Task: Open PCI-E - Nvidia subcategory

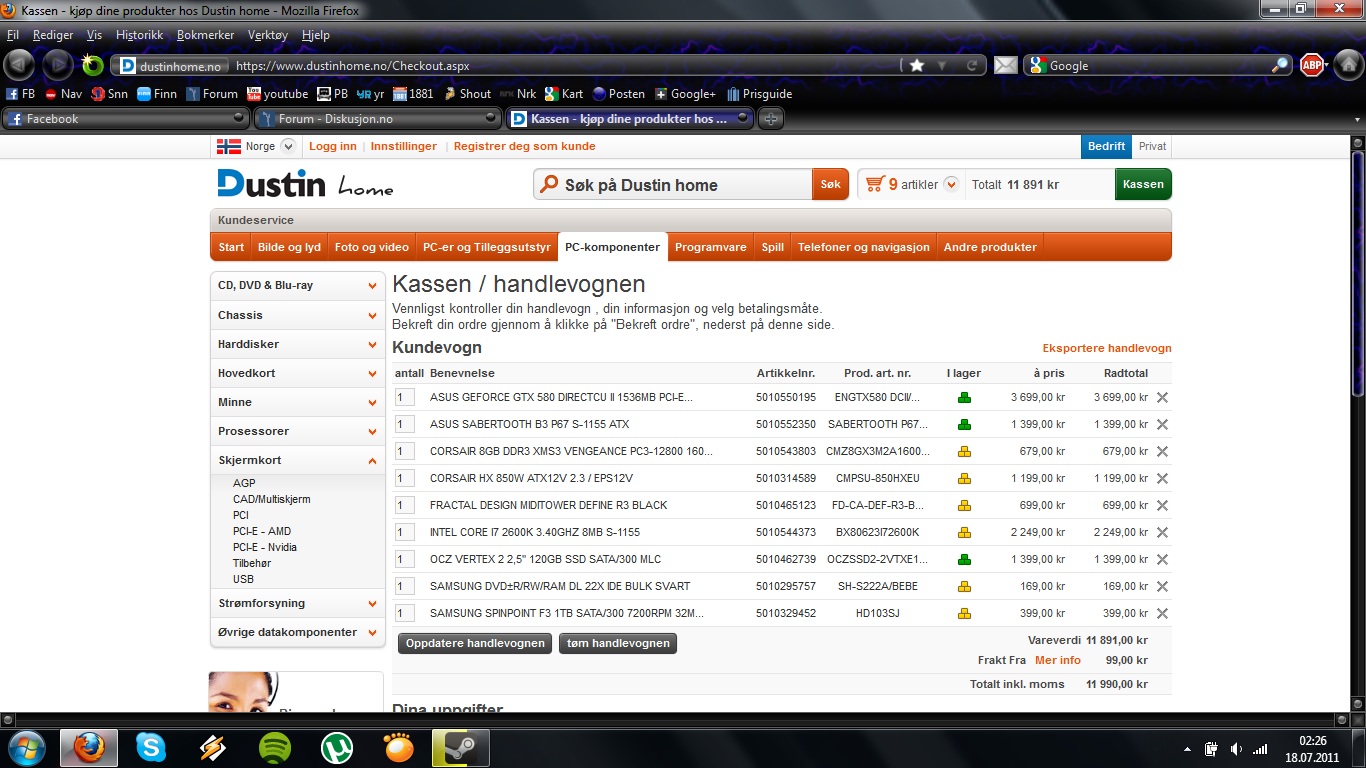Action: 265,547
